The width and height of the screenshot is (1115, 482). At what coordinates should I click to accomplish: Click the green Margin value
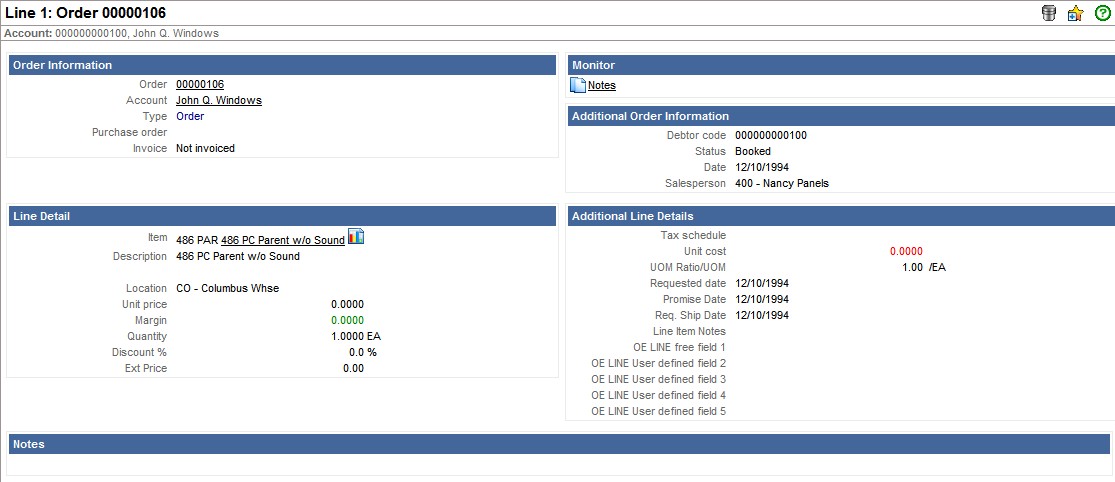(347, 320)
